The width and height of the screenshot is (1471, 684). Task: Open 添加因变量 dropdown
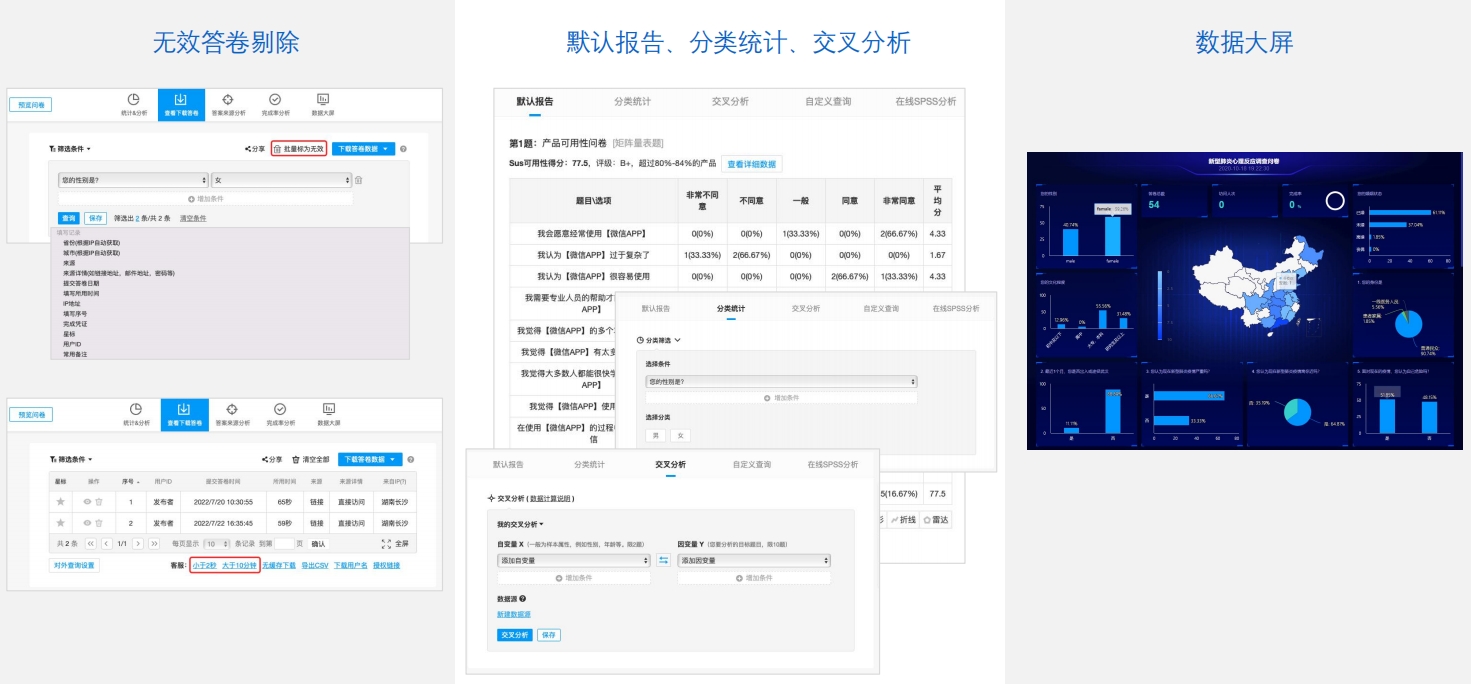tap(754, 561)
